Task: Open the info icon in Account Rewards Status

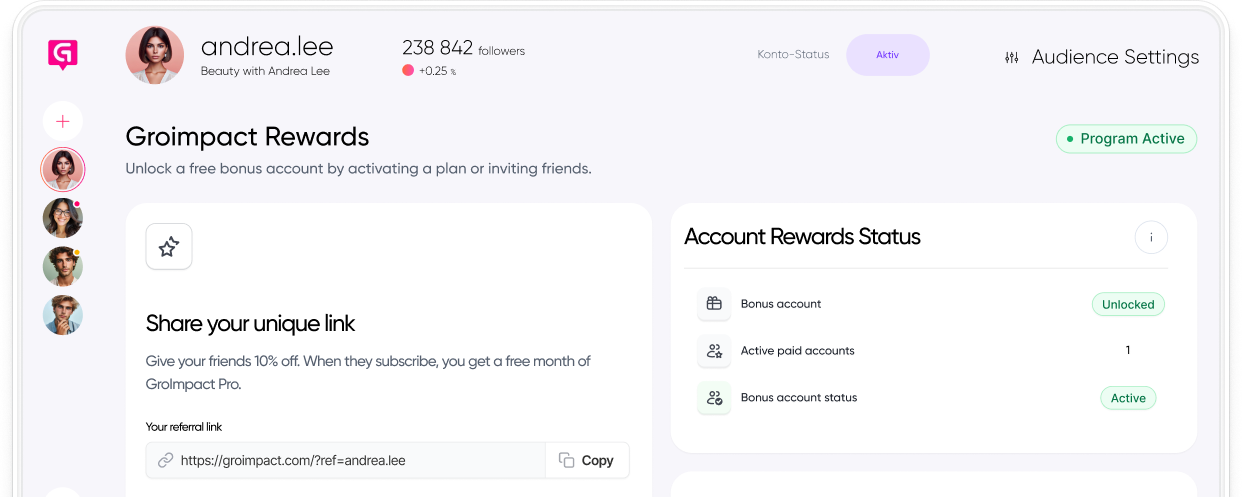Action: click(x=1151, y=237)
